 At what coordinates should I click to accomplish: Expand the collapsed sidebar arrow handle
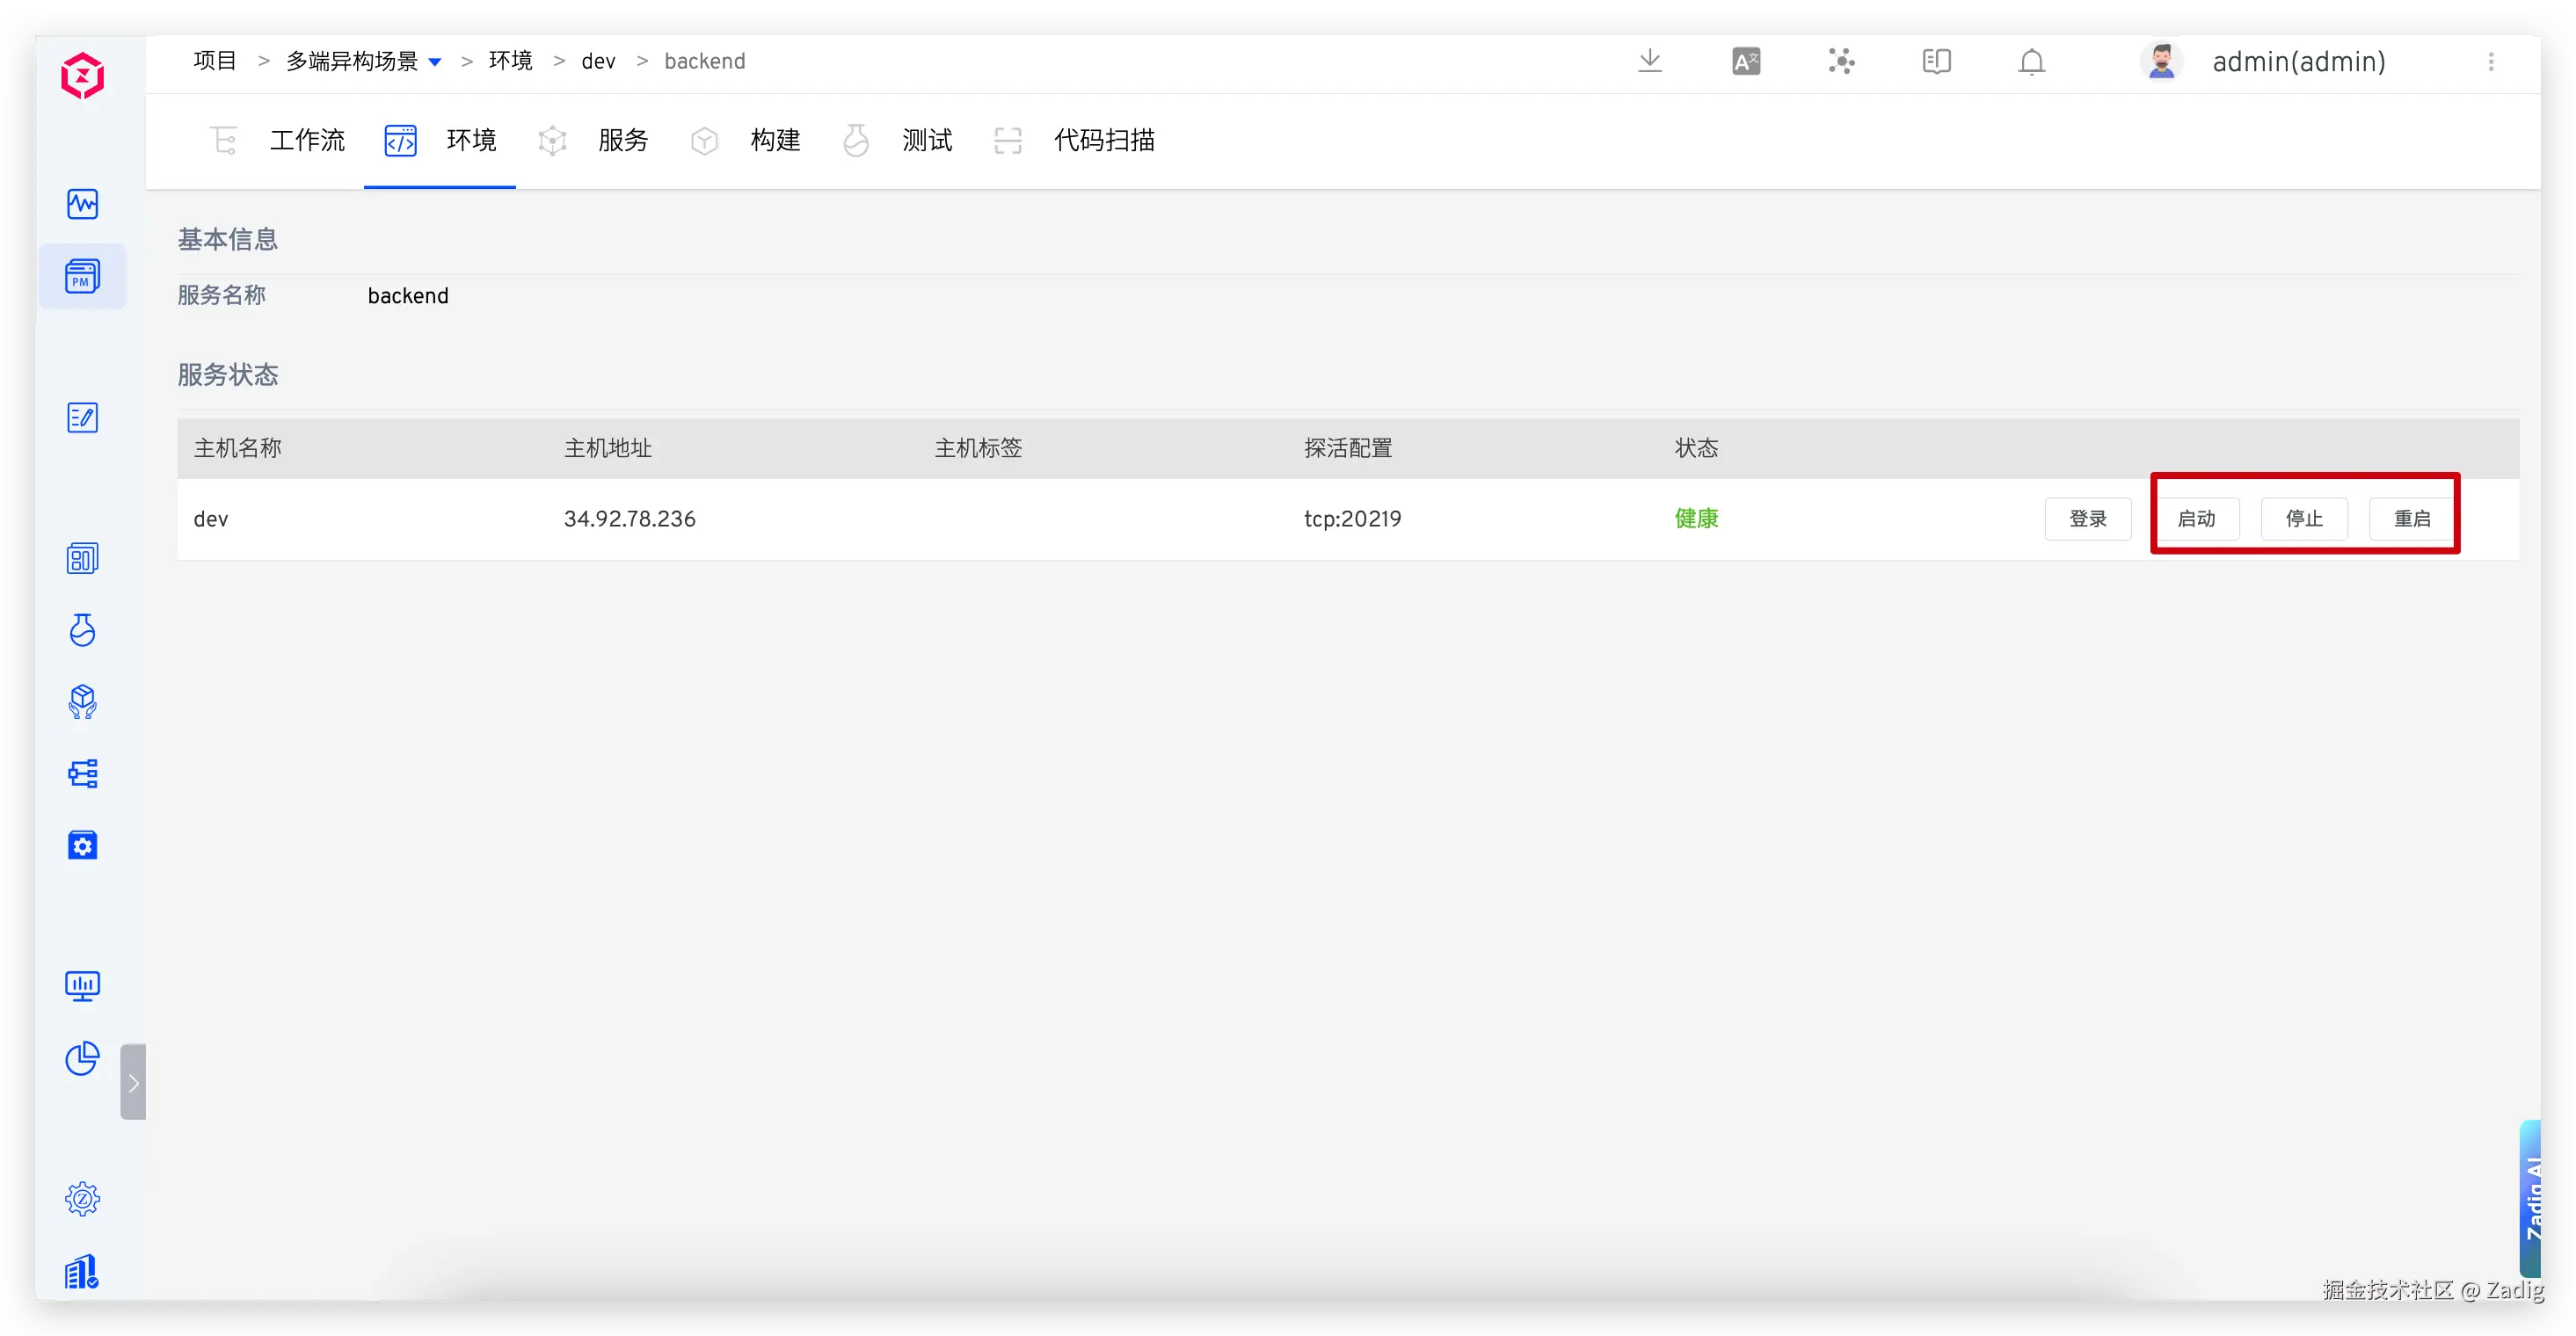(x=133, y=1082)
